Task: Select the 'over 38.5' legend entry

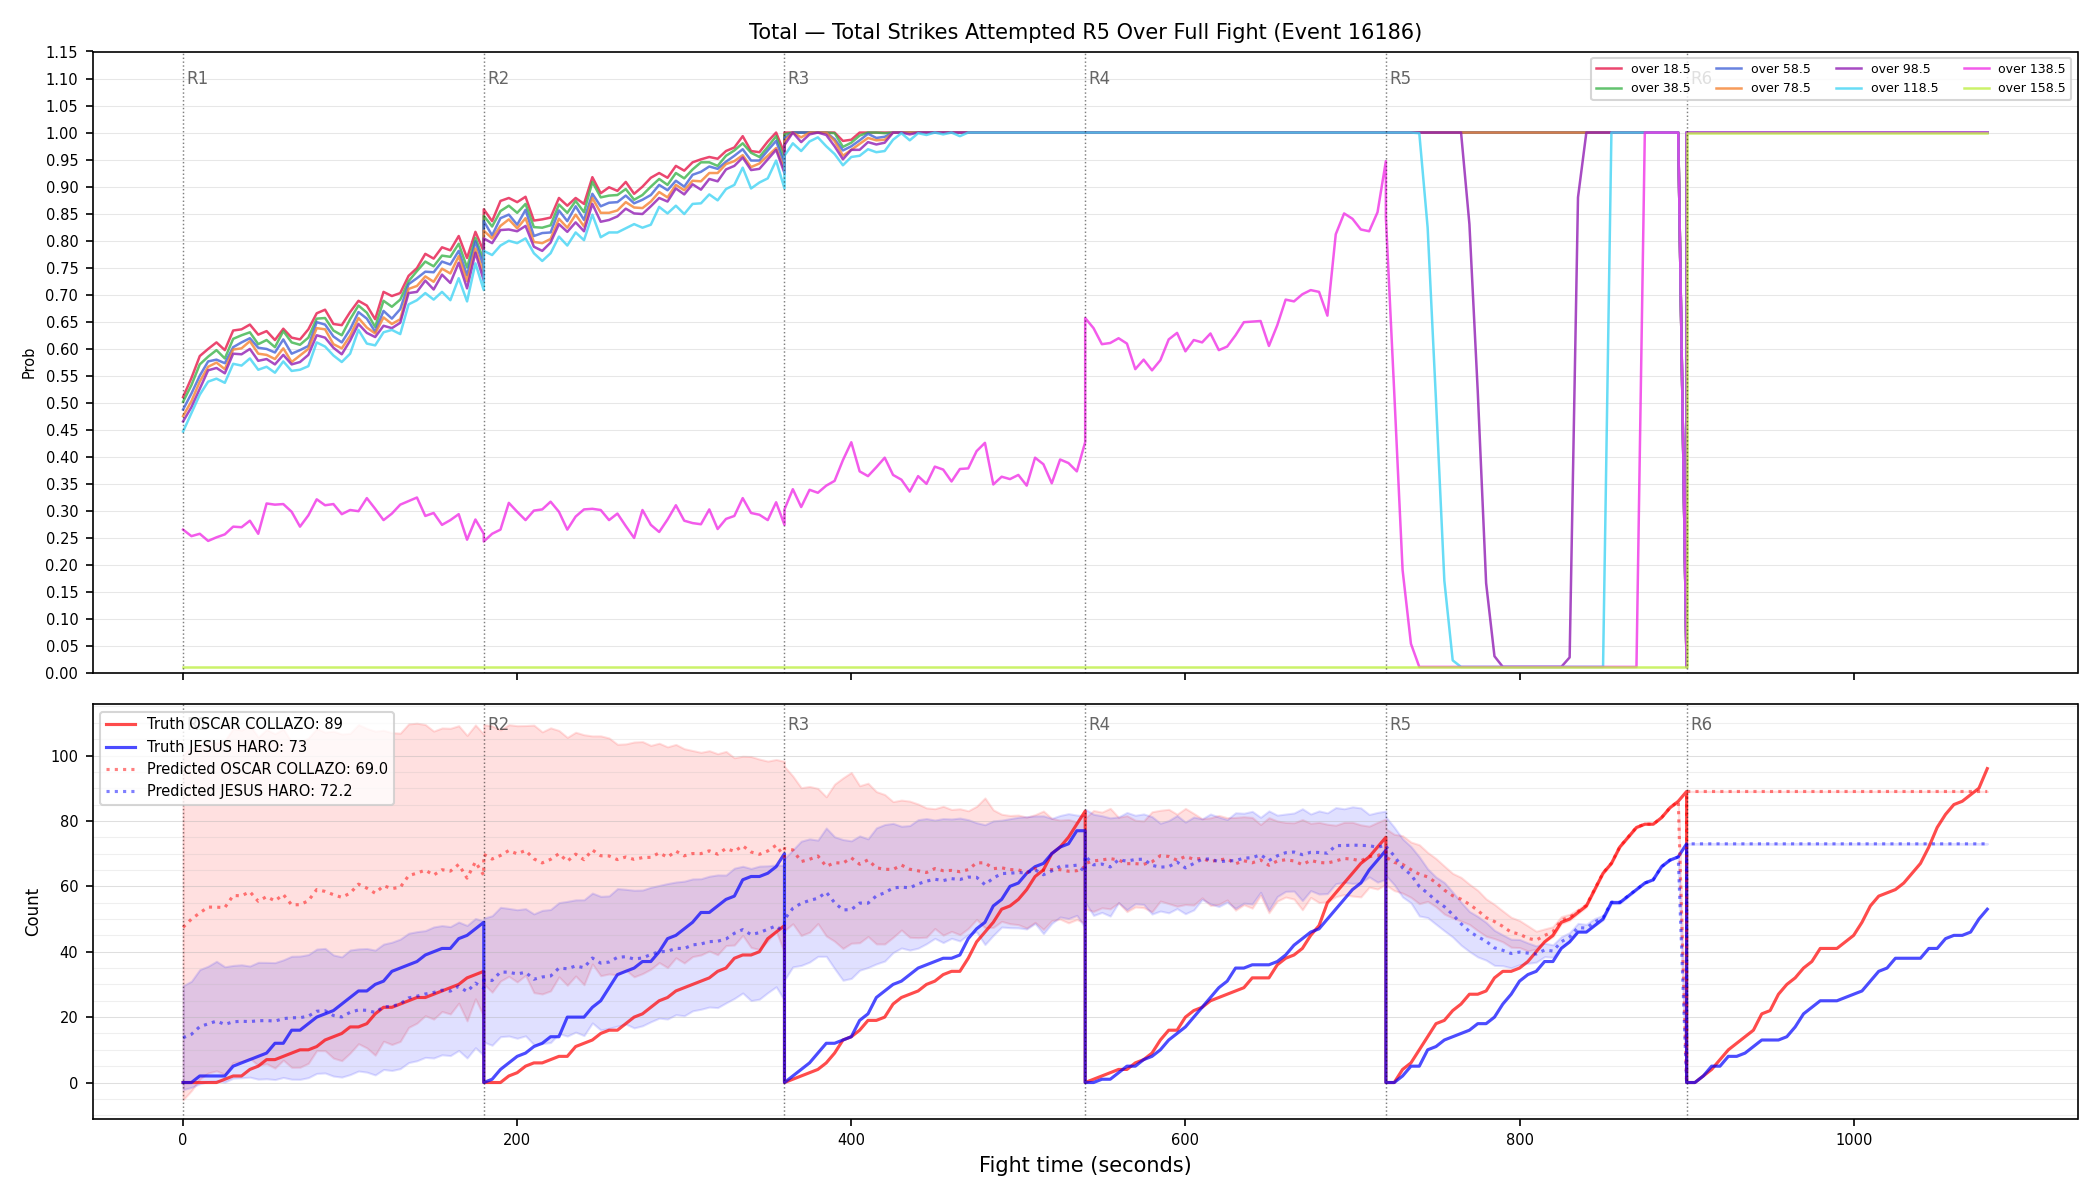Action: tap(1643, 88)
